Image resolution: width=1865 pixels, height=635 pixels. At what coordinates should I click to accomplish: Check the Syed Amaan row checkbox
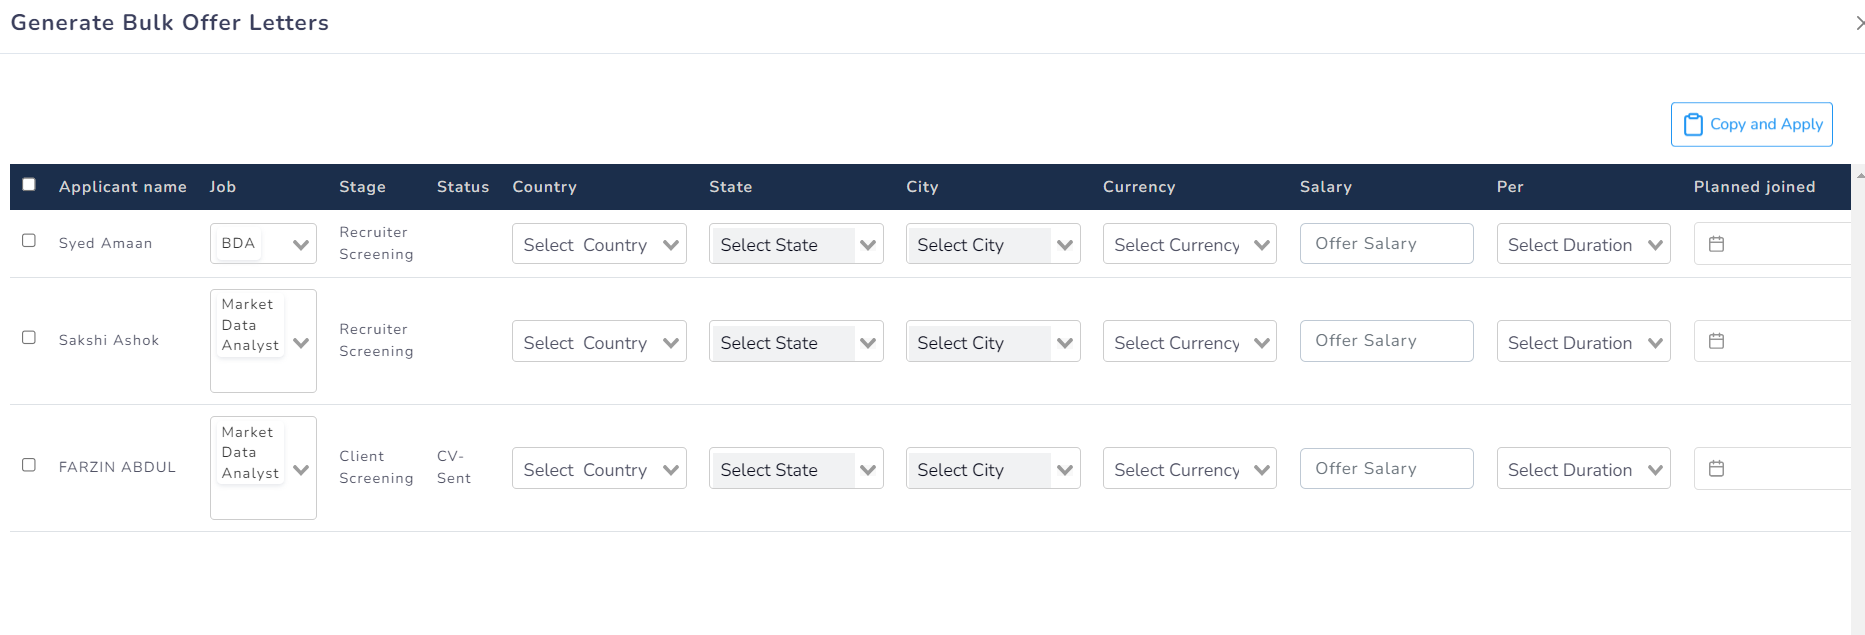coord(29,241)
